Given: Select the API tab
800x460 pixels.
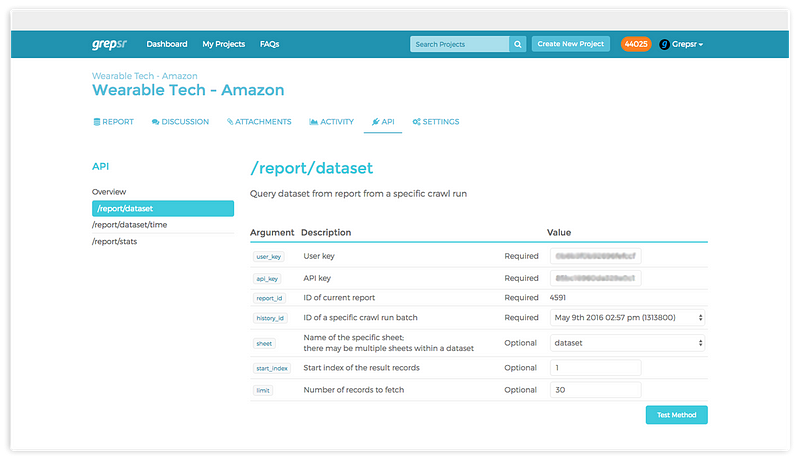Looking at the screenshot, I should pyautogui.click(x=383, y=122).
